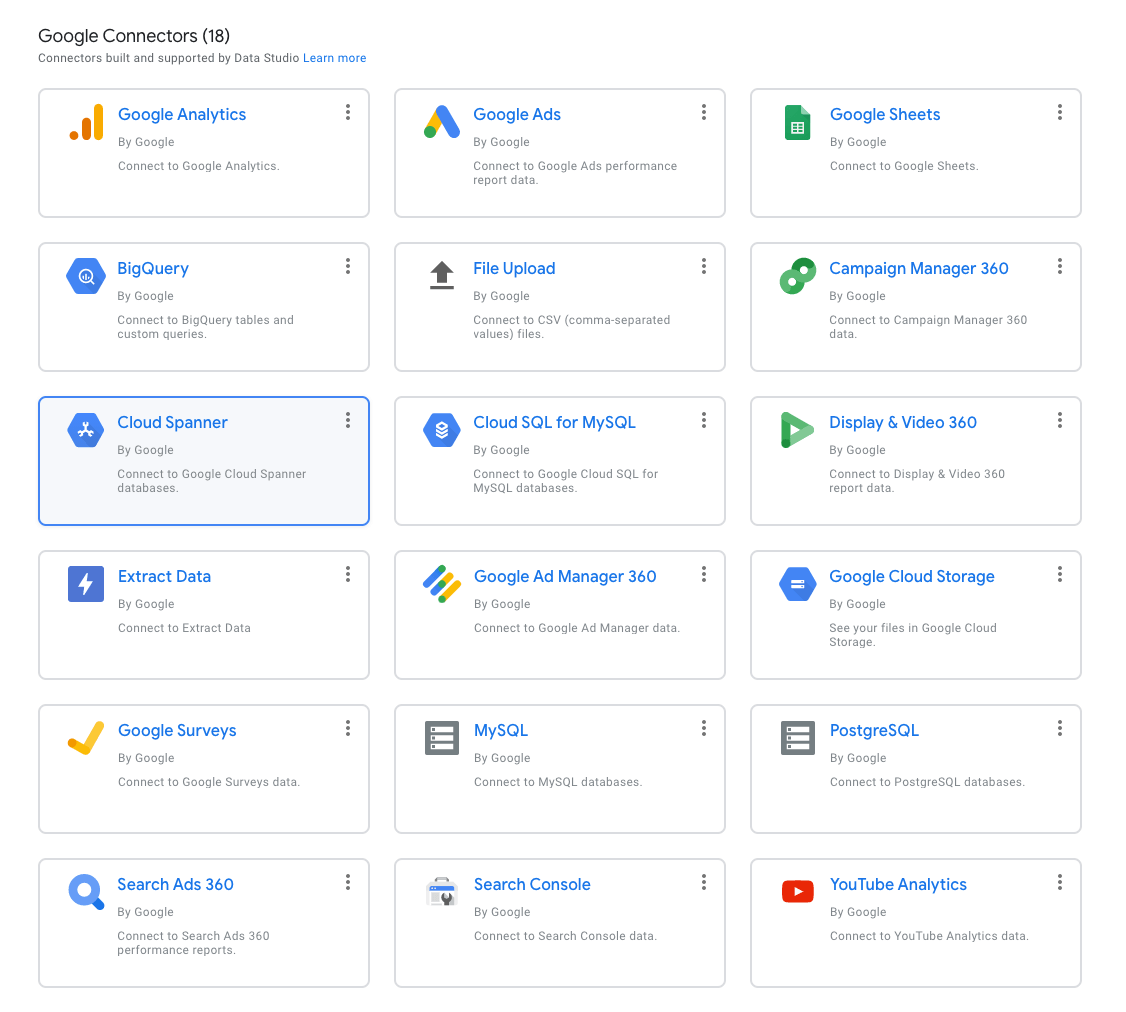Click the Display & Video 360 play icon
Viewport: 1126px width, 1012px height.
797,430
